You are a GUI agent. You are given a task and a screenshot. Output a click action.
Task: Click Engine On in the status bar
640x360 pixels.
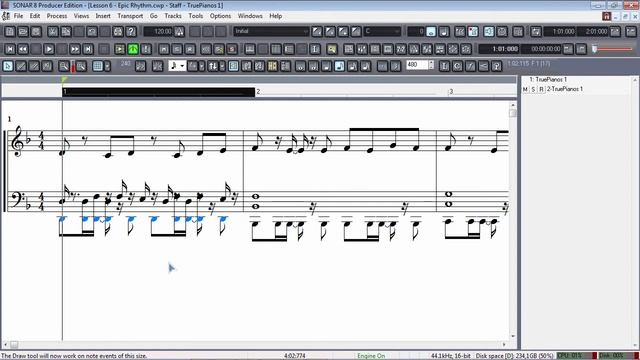coord(371,356)
